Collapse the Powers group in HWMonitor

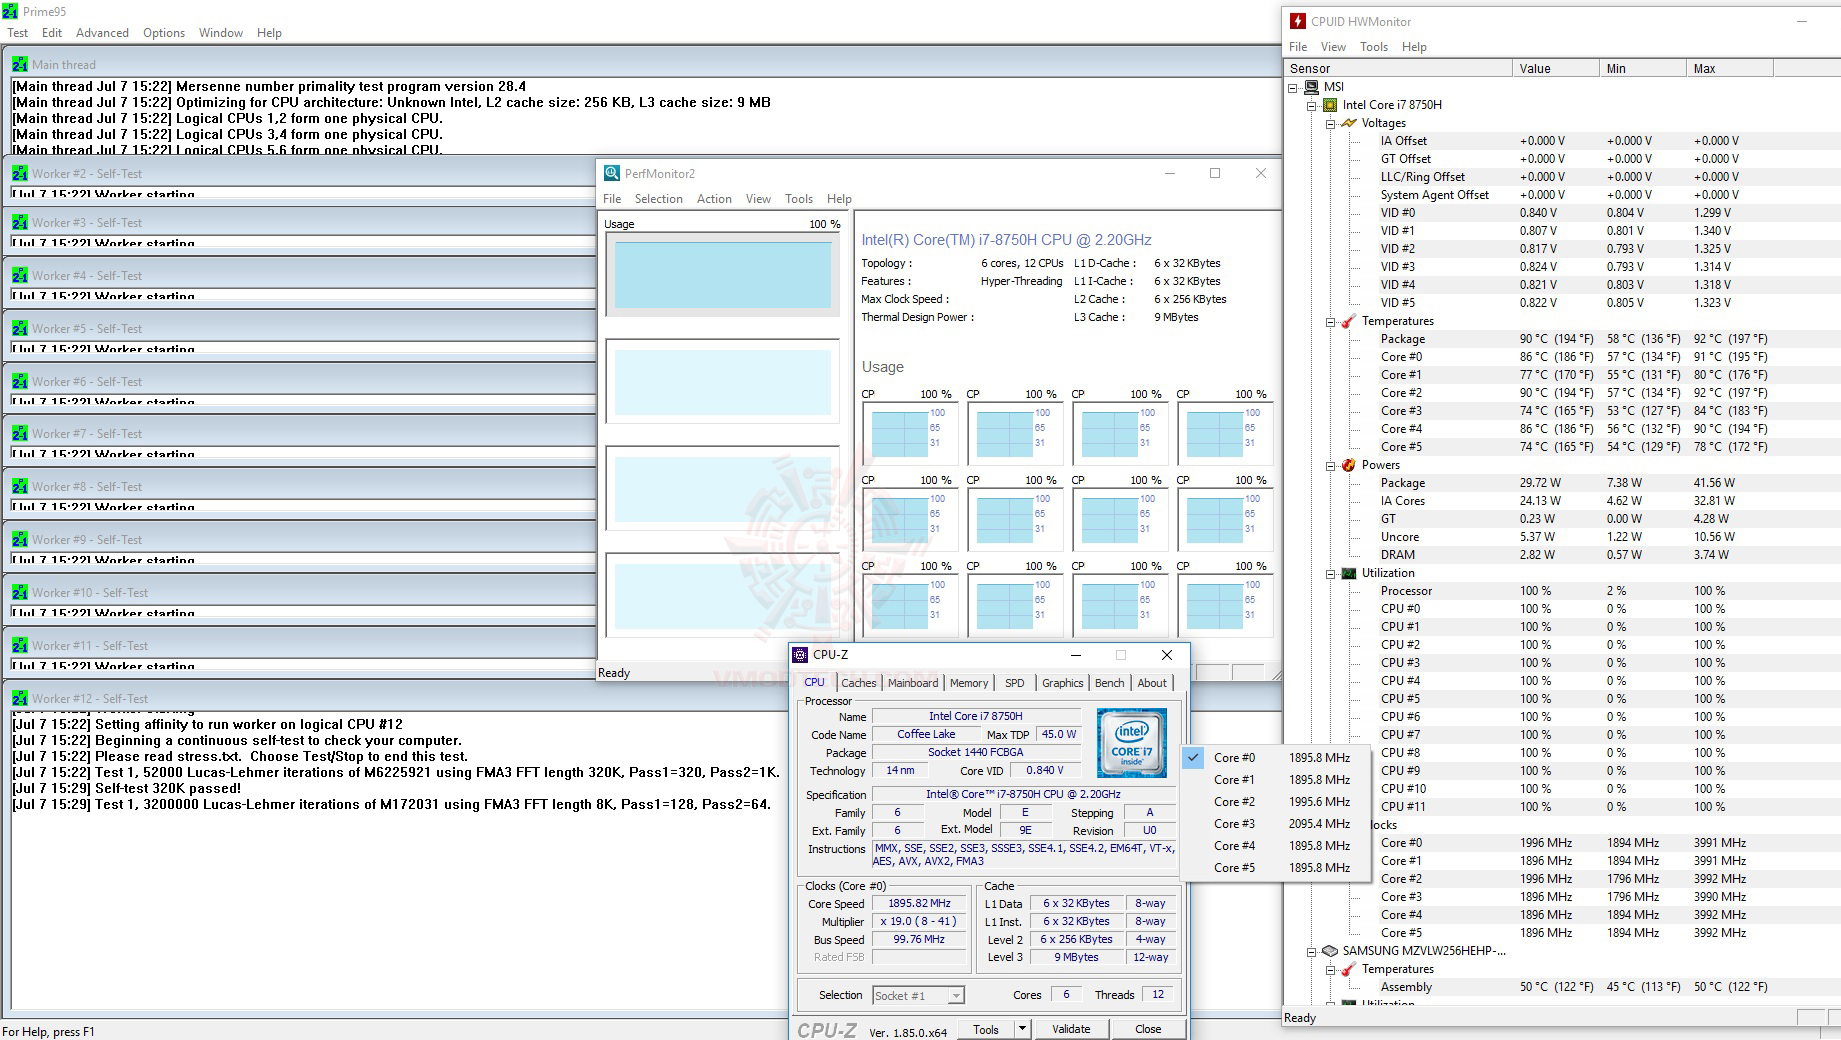[1331, 465]
